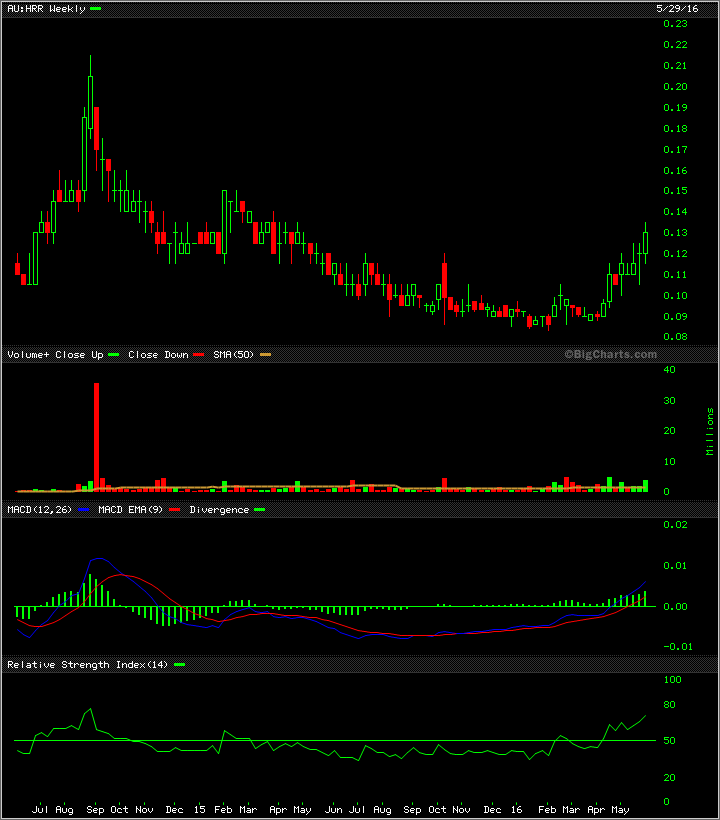This screenshot has width=720, height=820.
Task: Click the 0.15 price axis label
Action: 675,191
